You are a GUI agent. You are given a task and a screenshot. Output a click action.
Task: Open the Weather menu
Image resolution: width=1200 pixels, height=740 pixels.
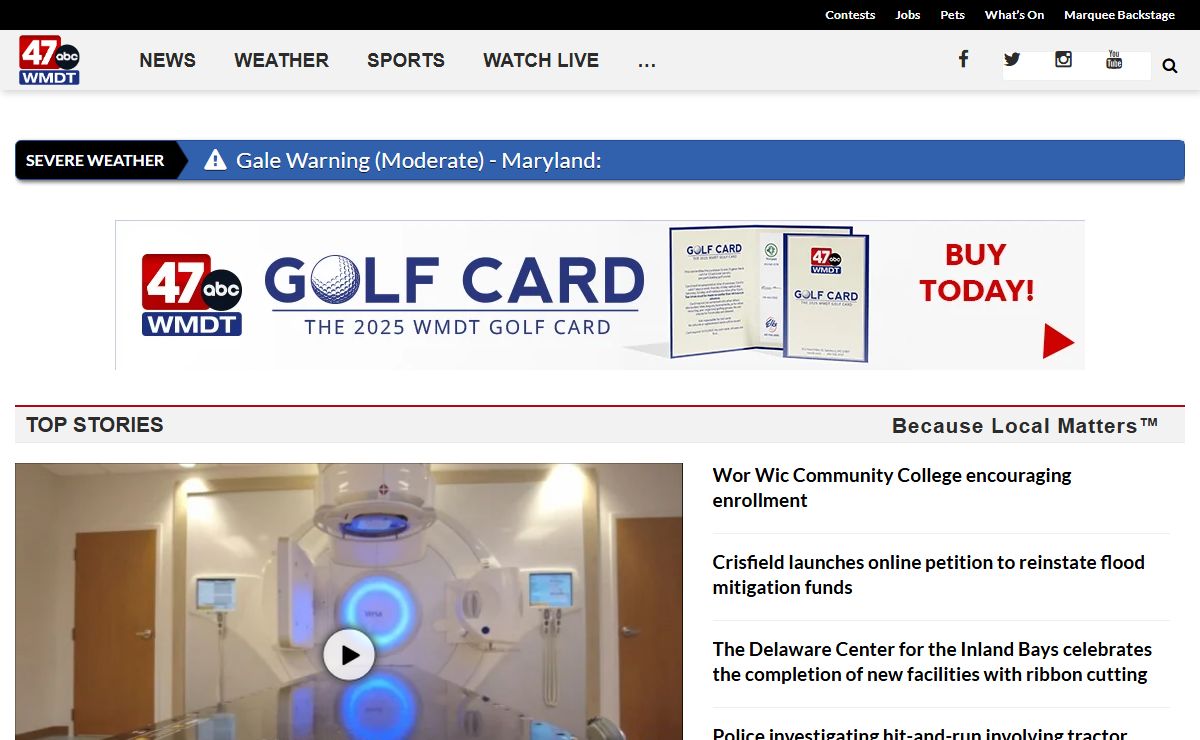coord(281,60)
